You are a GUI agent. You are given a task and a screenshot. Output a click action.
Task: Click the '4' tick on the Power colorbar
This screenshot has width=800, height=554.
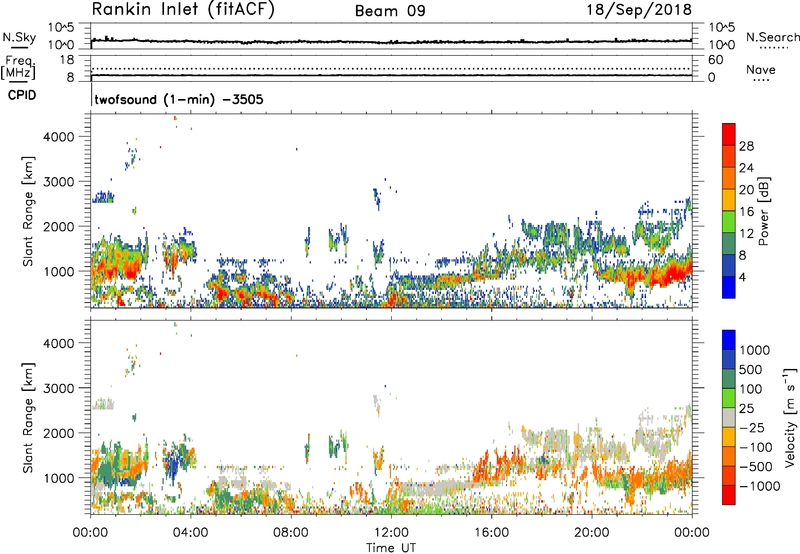[742, 278]
